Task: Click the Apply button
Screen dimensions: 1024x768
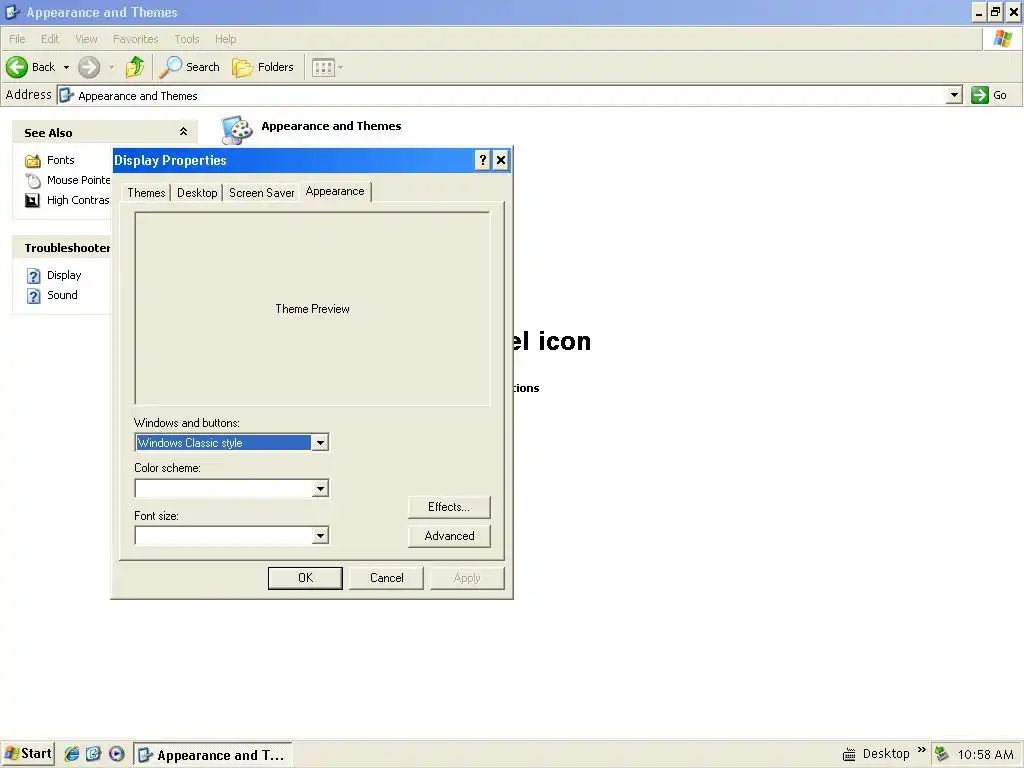Action: 467,578
